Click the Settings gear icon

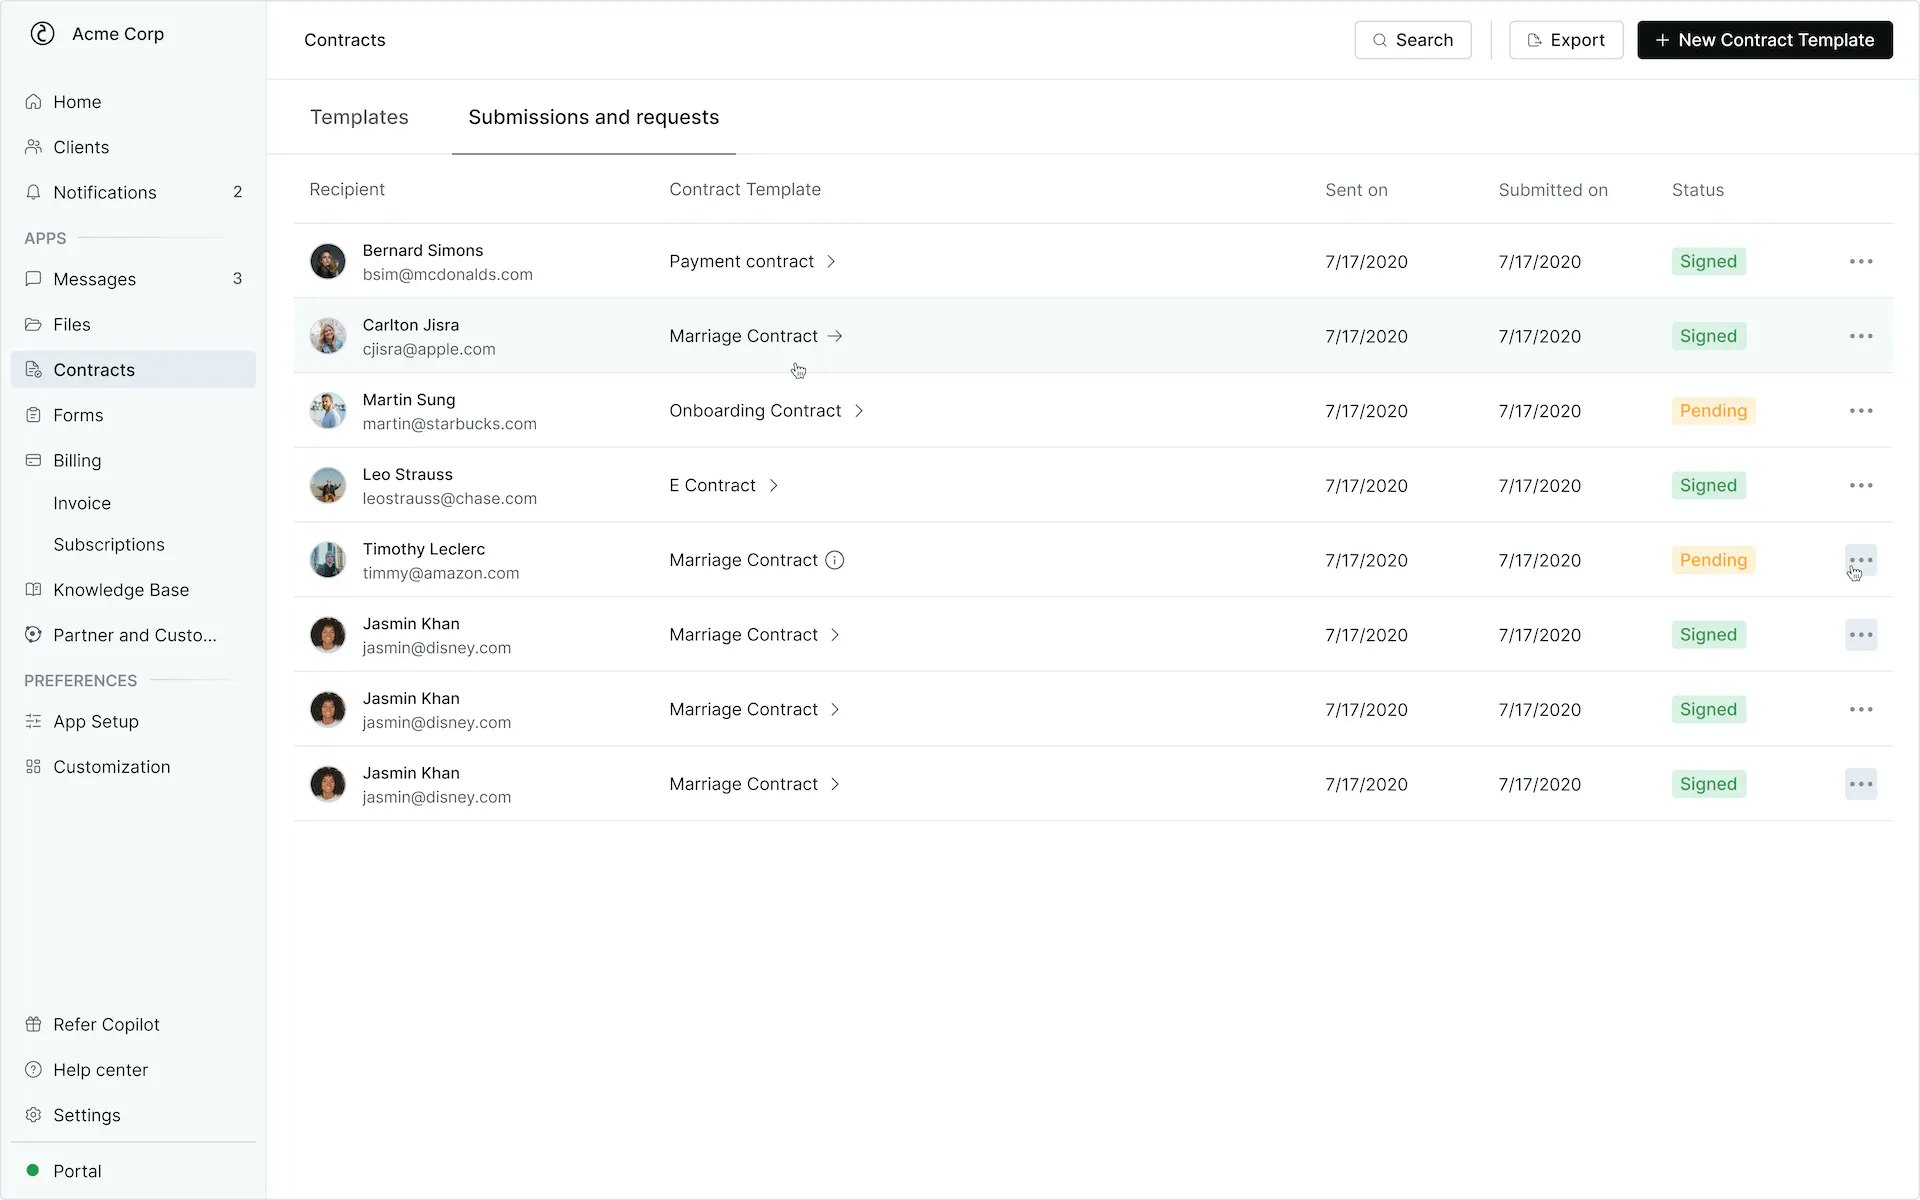(x=33, y=1114)
